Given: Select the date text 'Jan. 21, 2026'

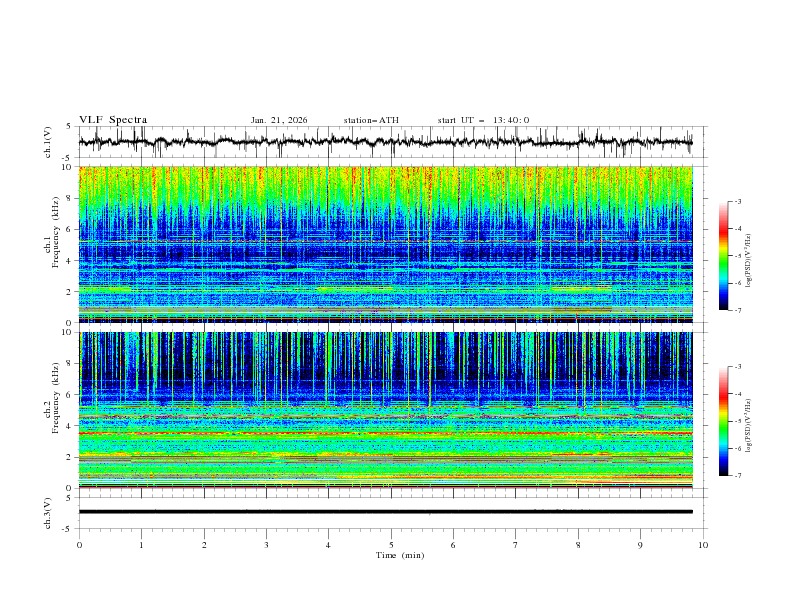Looking at the screenshot, I should point(279,120).
